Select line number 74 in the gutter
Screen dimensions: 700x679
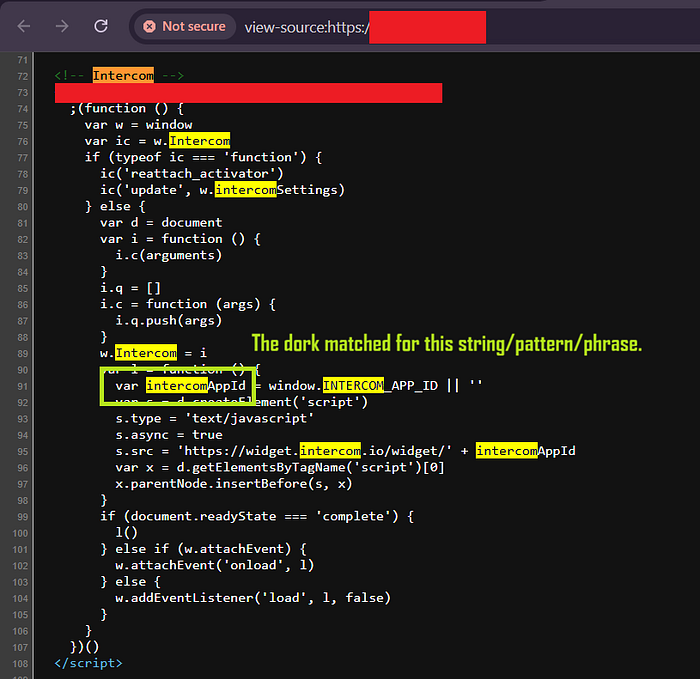tap(22, 109)
